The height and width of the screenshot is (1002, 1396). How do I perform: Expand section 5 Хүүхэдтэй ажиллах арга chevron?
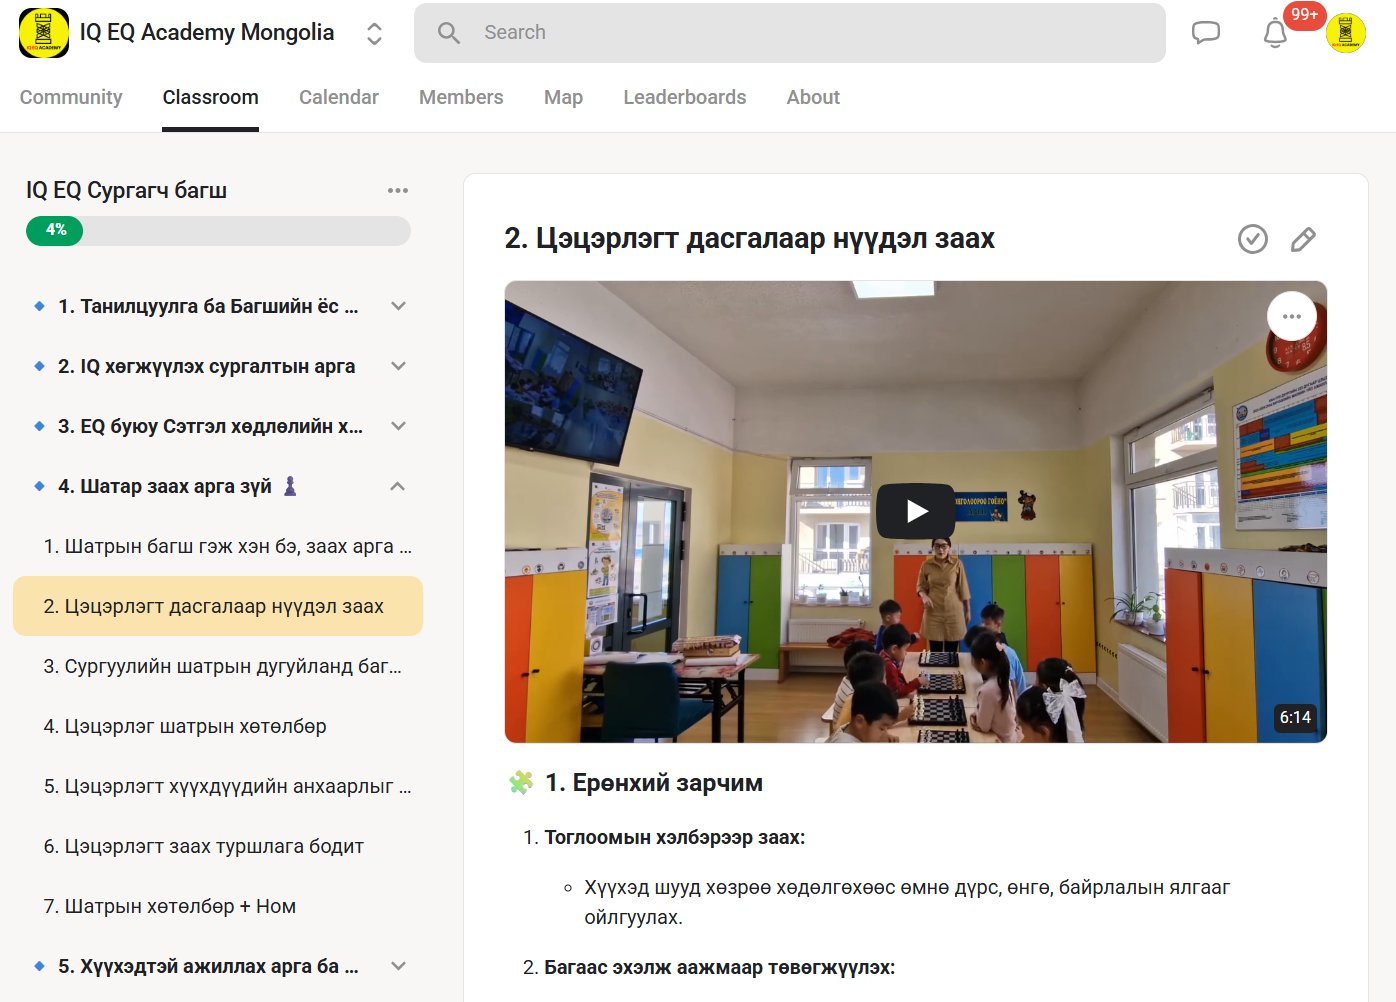[398, 966]
